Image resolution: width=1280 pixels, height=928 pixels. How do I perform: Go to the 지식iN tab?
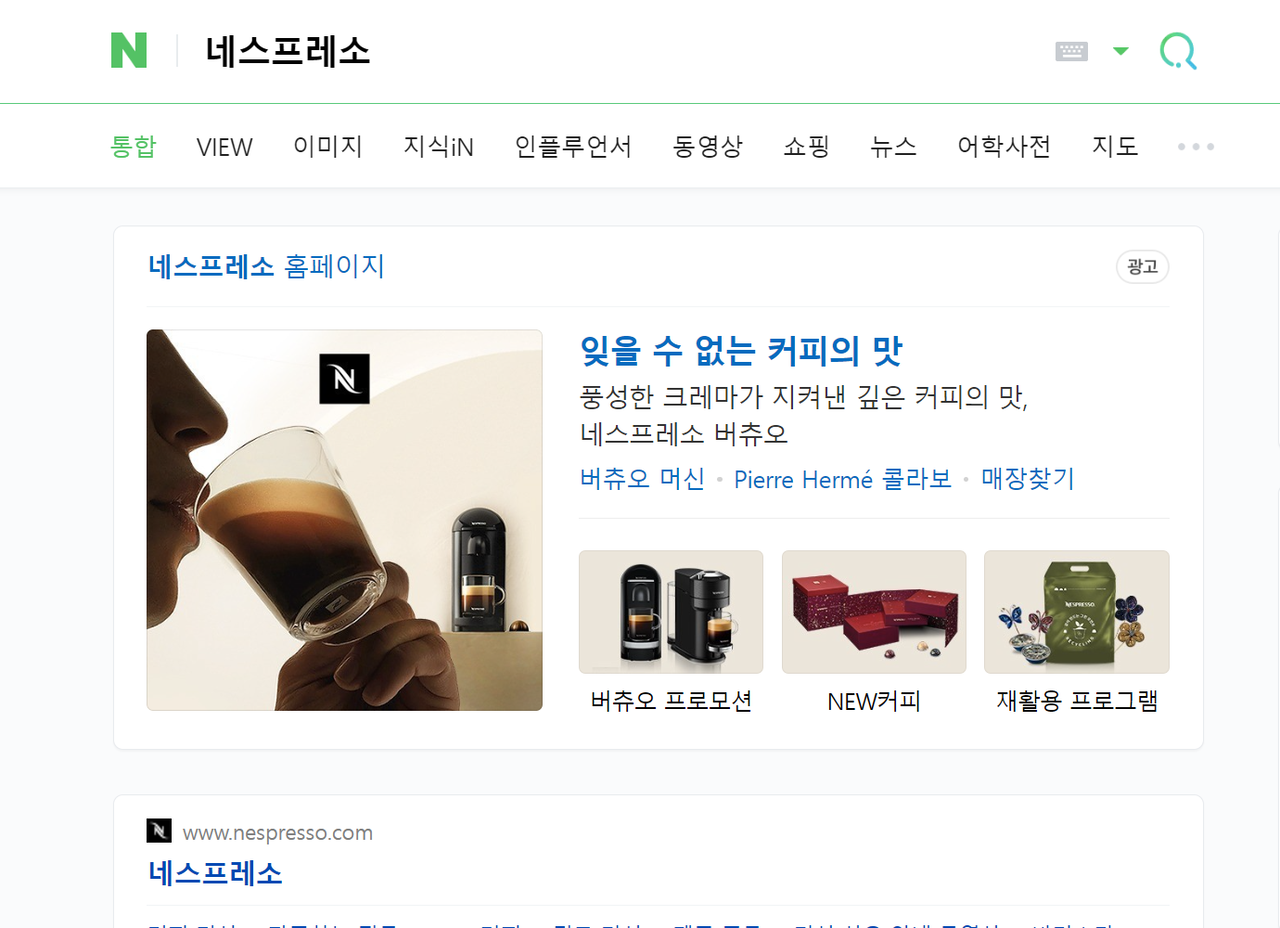438,147
